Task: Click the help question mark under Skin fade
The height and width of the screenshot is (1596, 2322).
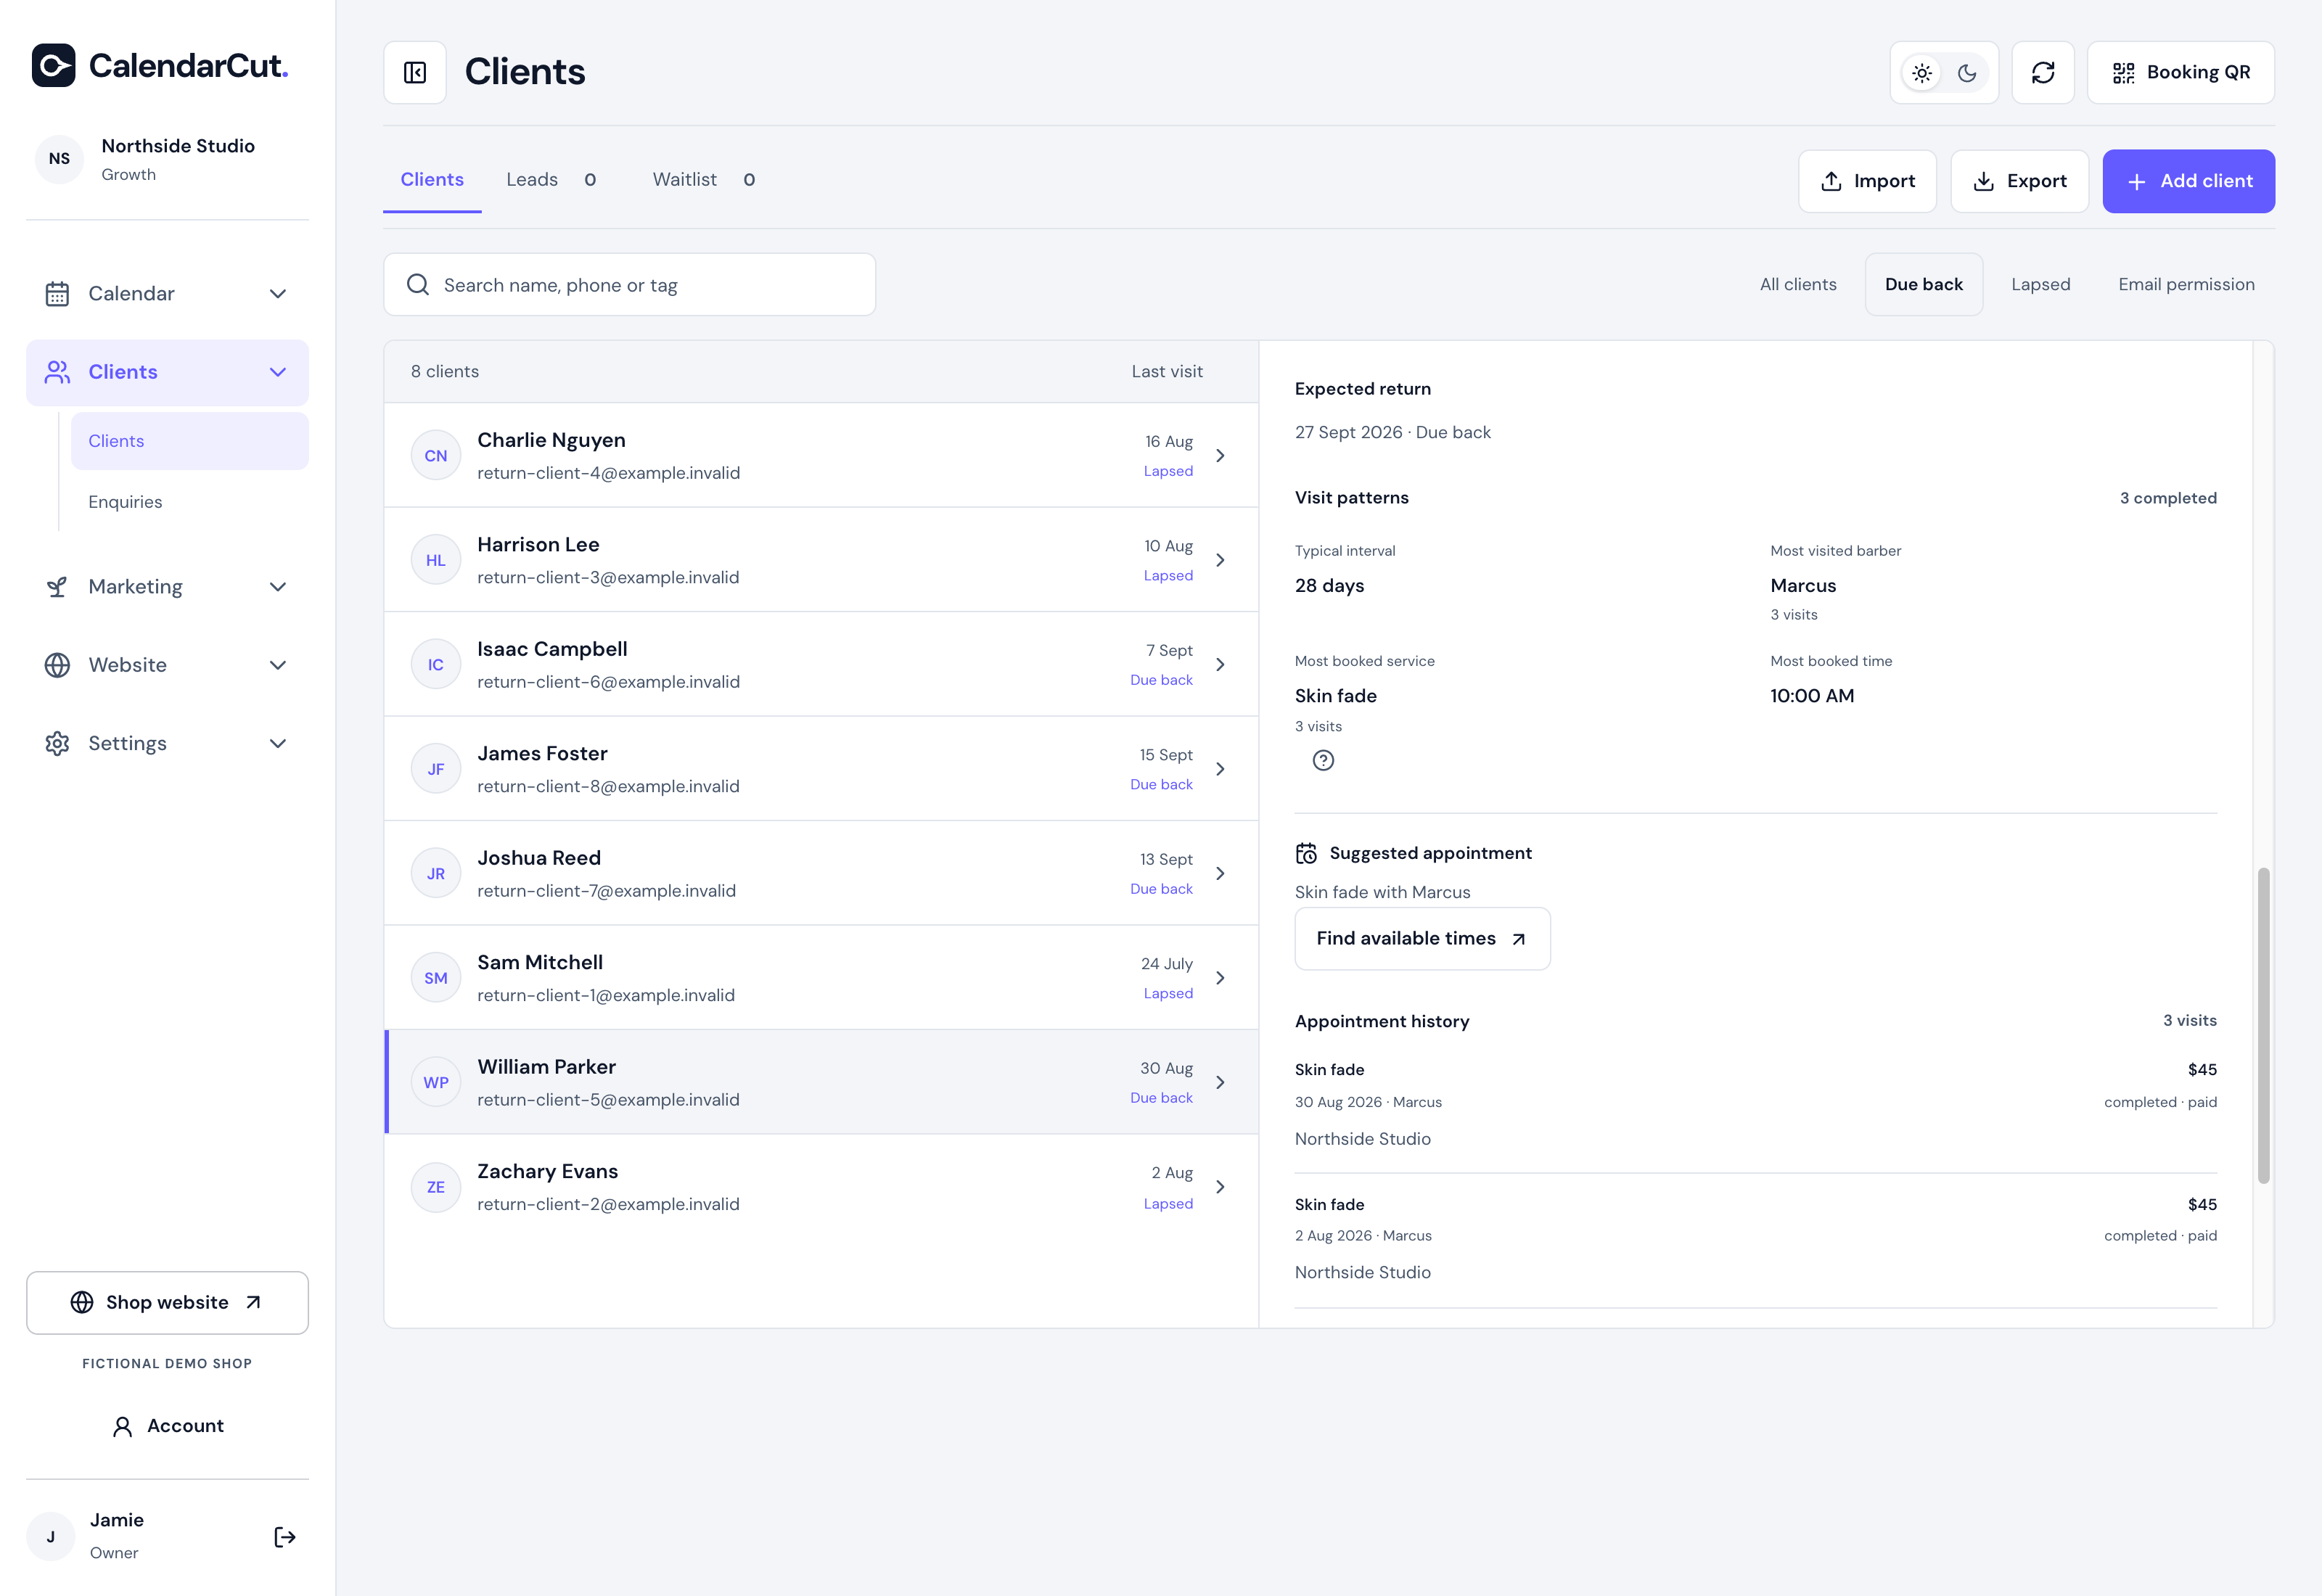Action: (x=1322, y=760)
